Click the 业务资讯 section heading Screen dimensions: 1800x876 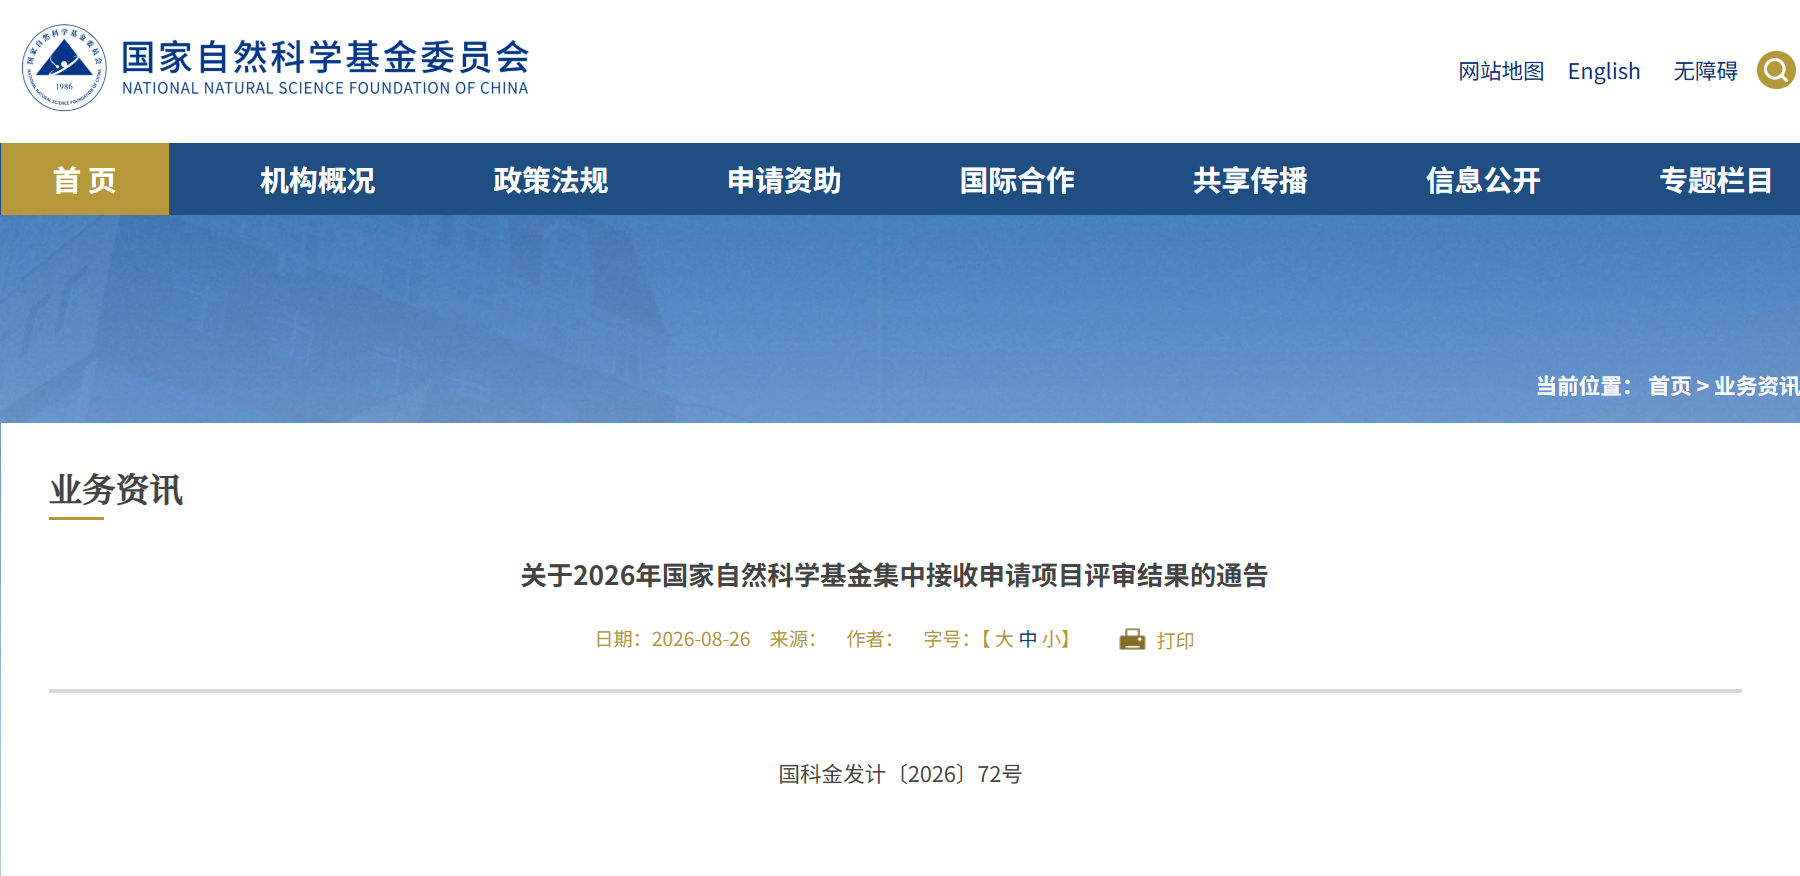(x=116, y=490)
